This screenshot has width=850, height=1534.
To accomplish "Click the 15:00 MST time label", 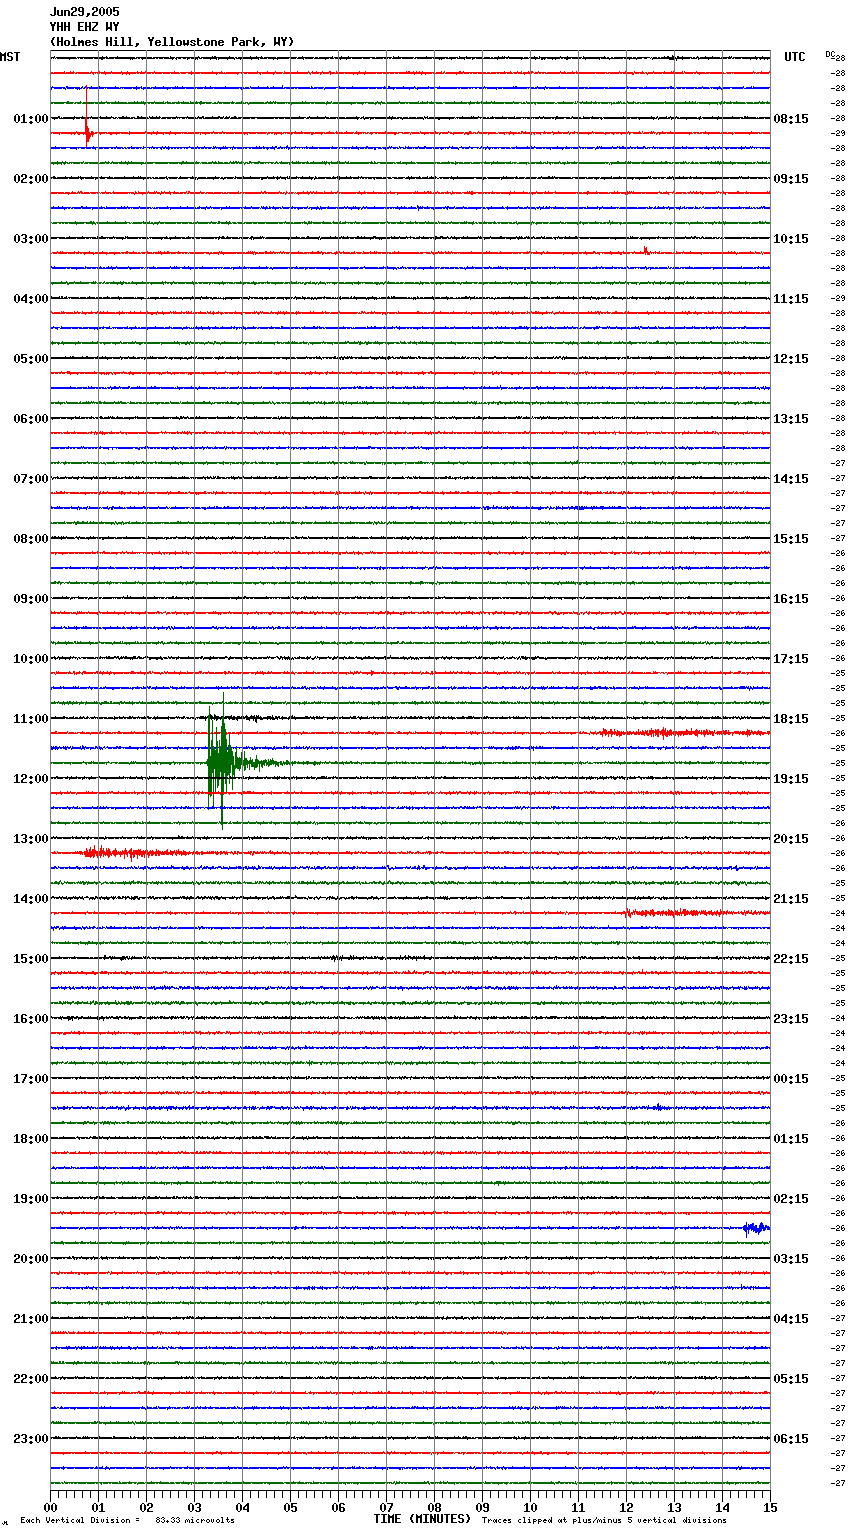I will click(x=31, y=959).
